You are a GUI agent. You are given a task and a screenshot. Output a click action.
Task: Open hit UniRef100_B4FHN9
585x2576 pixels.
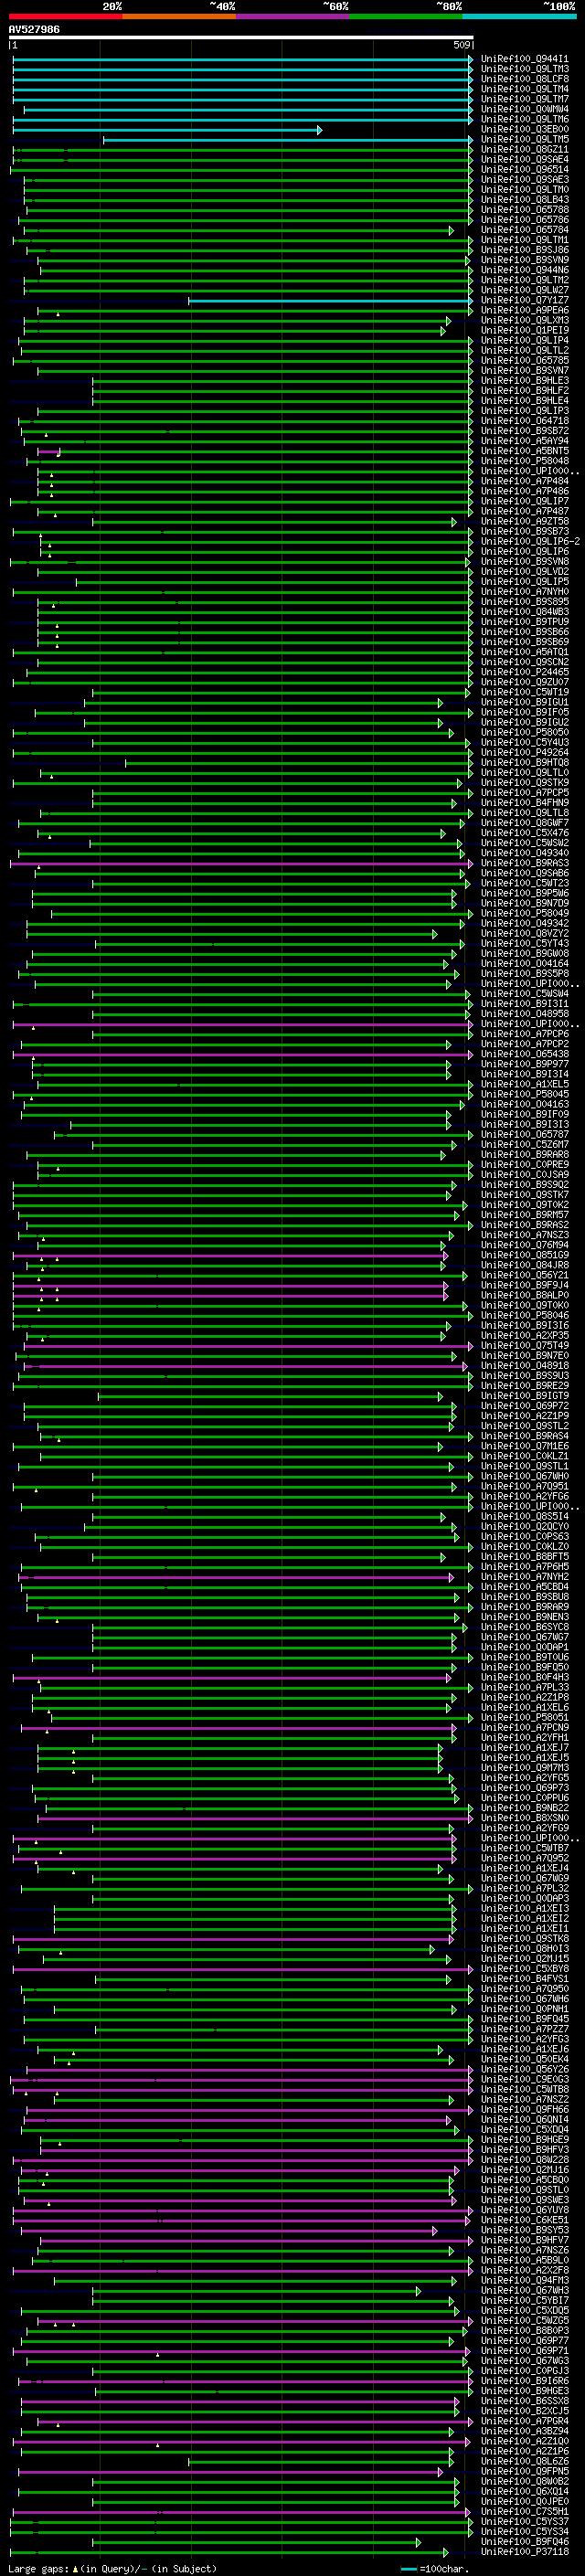pos(524,803)
